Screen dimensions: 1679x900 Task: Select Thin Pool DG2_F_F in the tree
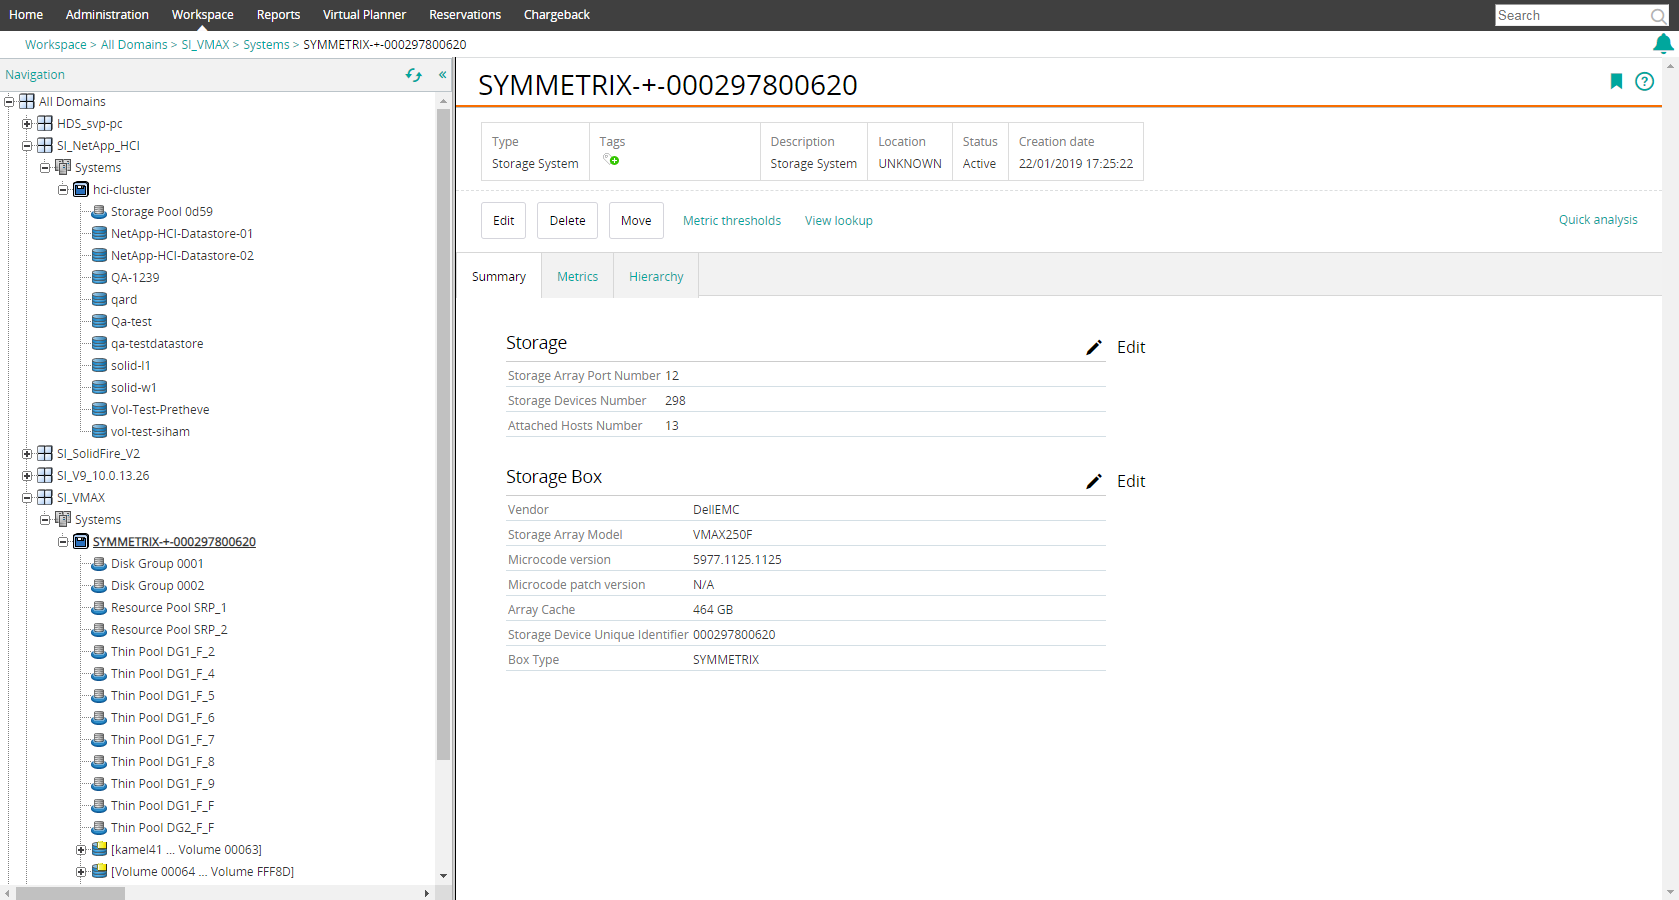162,828
